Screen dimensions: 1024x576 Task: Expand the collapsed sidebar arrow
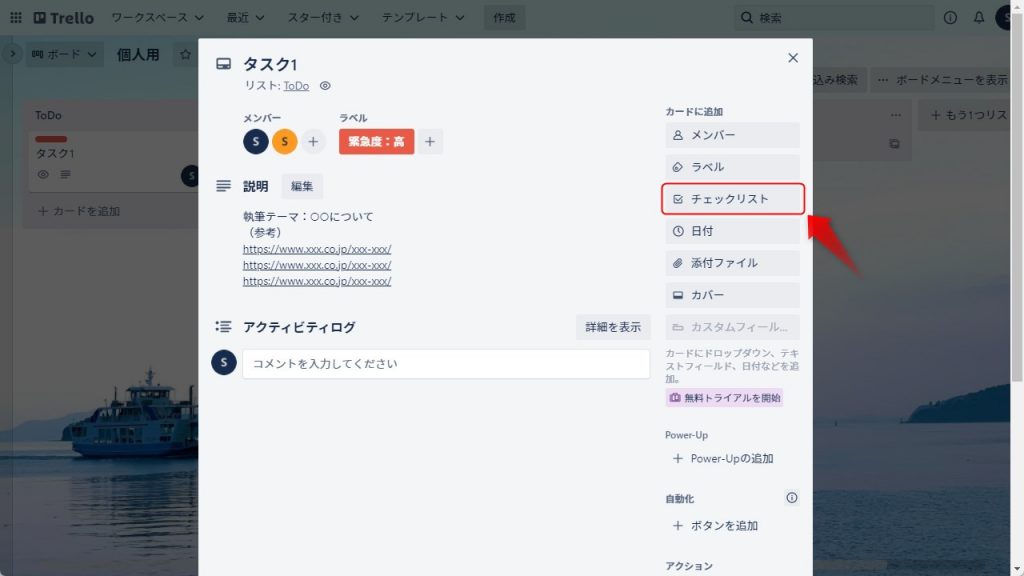coord(12,54)
